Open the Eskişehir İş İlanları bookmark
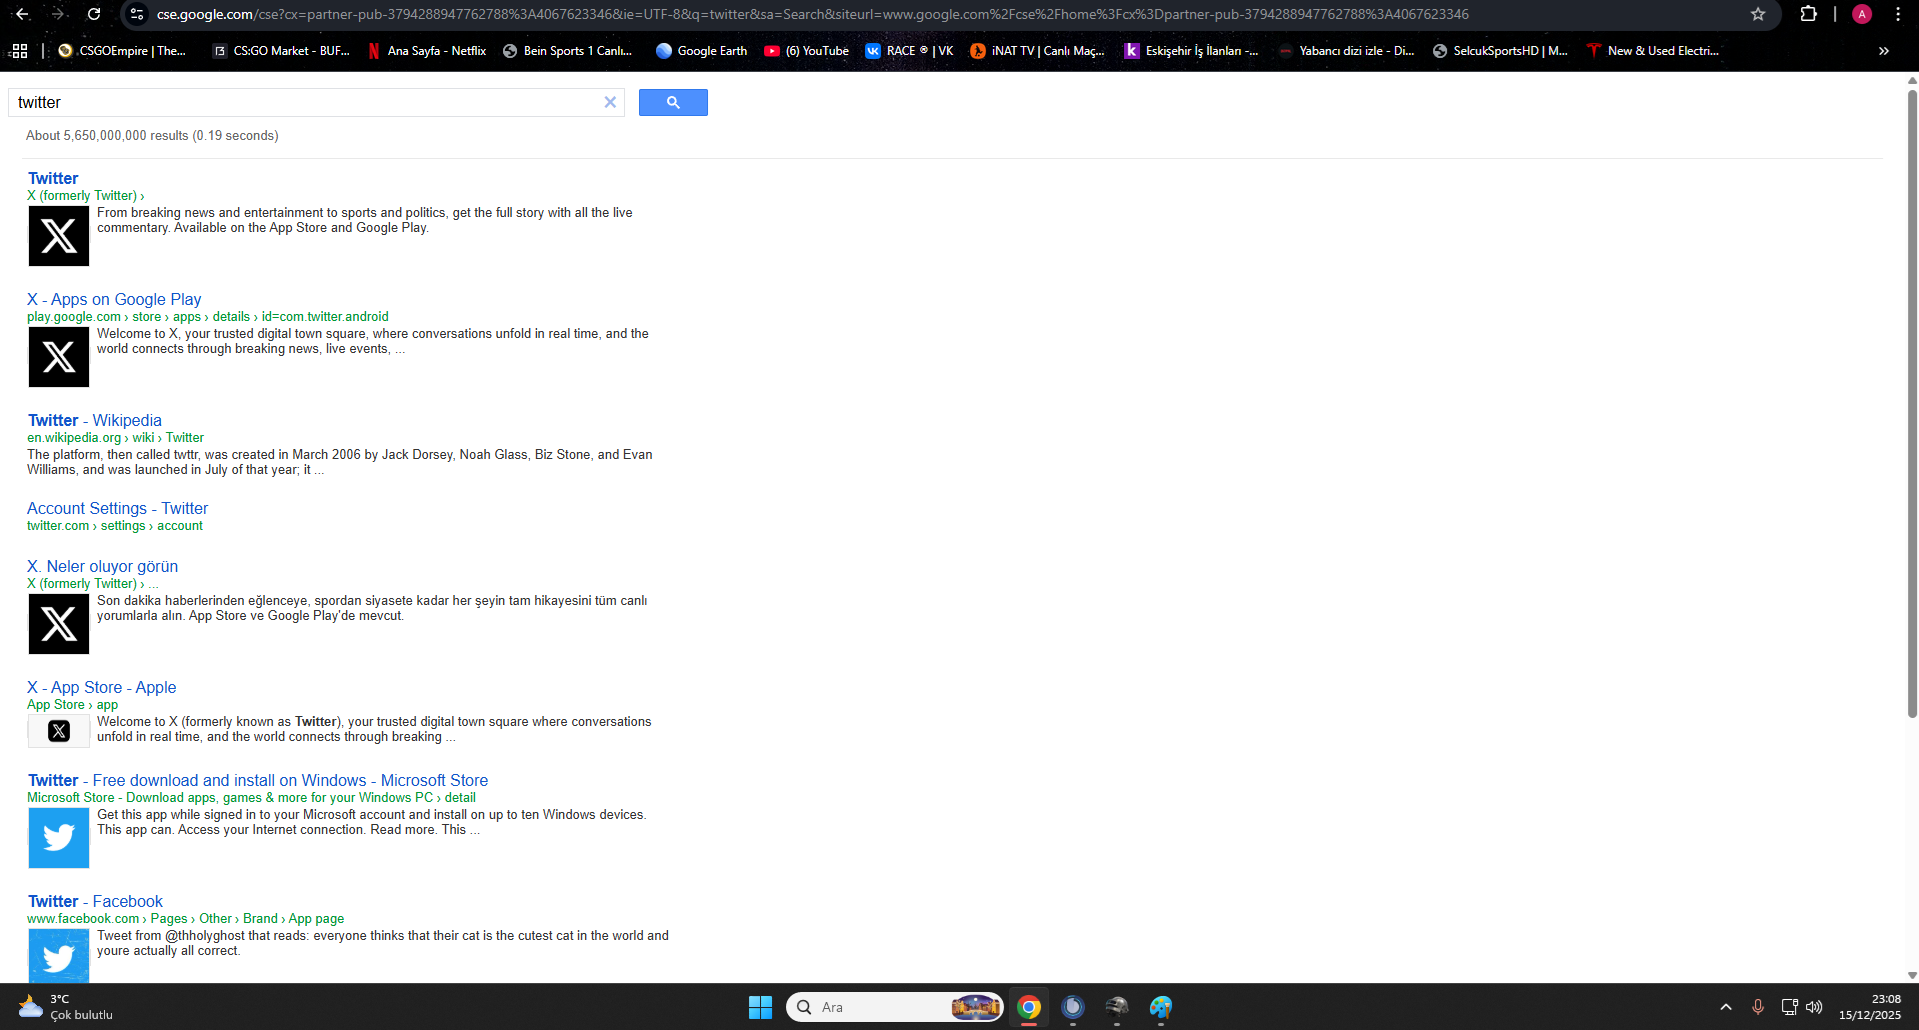The image size is (1919, 1030). coord(1191,51)
